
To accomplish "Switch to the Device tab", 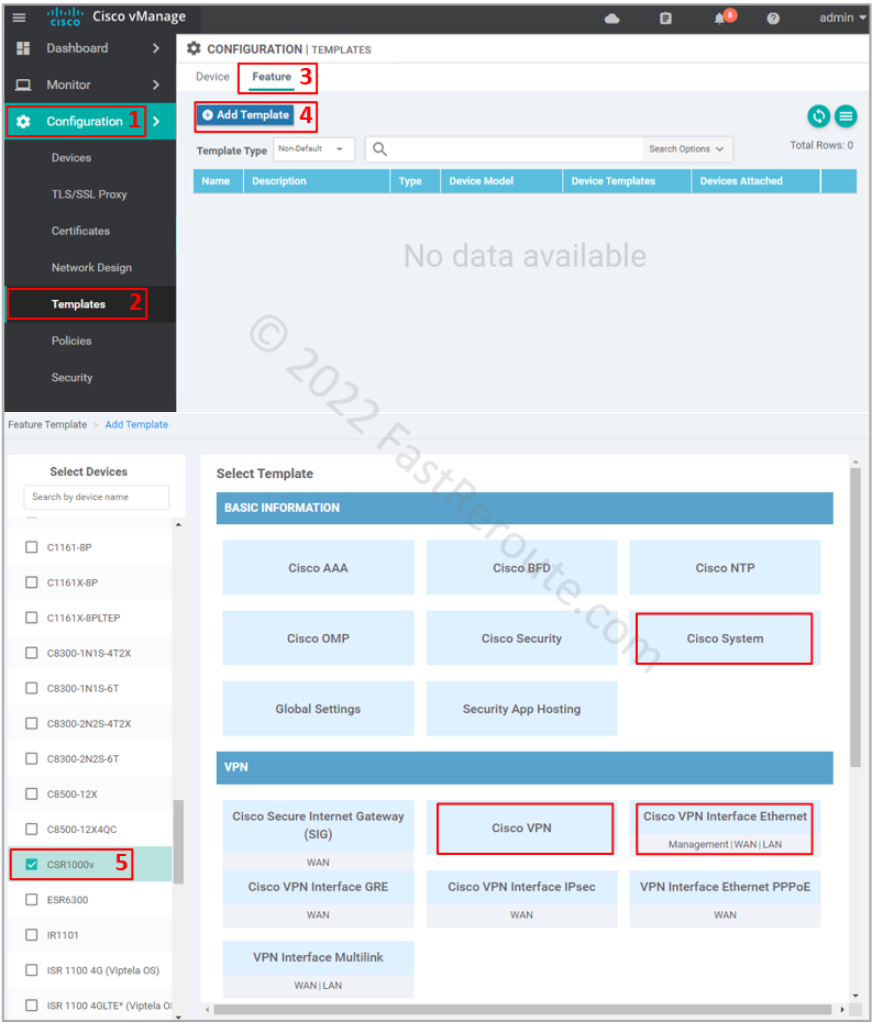I will 212,76.
